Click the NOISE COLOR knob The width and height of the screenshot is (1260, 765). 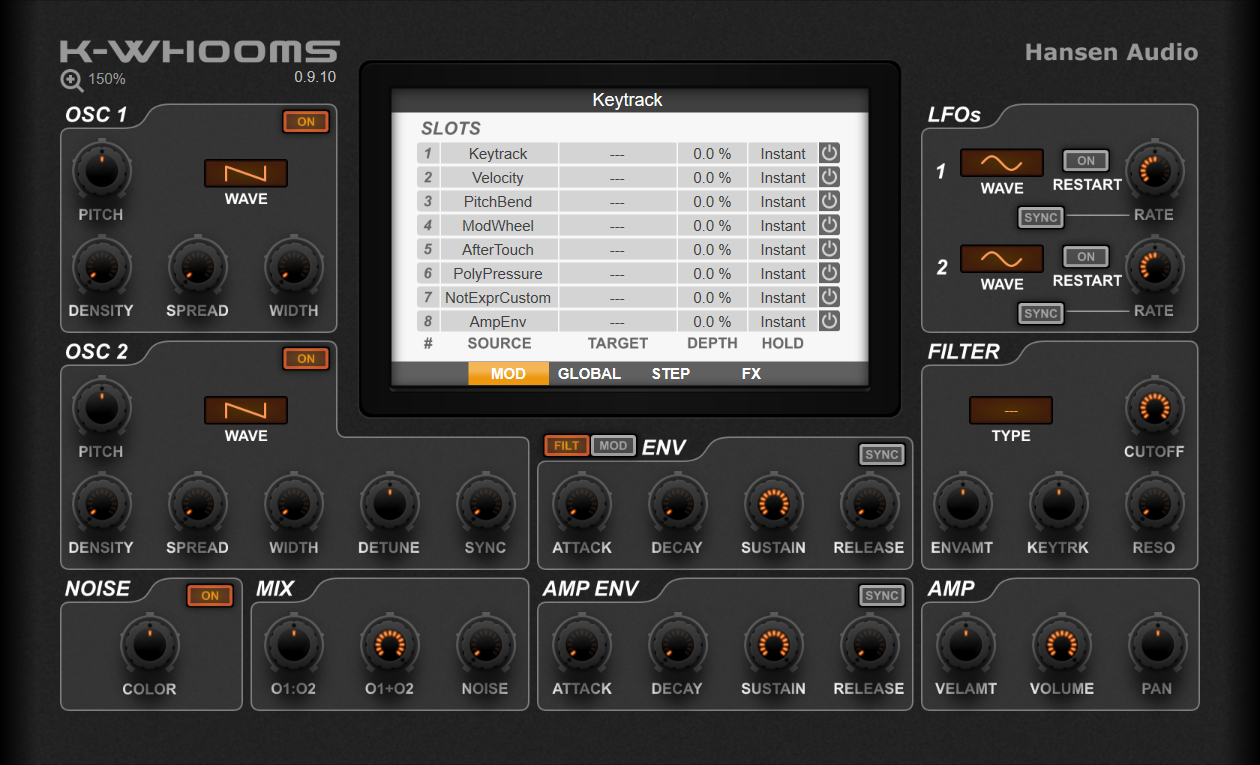149,645
